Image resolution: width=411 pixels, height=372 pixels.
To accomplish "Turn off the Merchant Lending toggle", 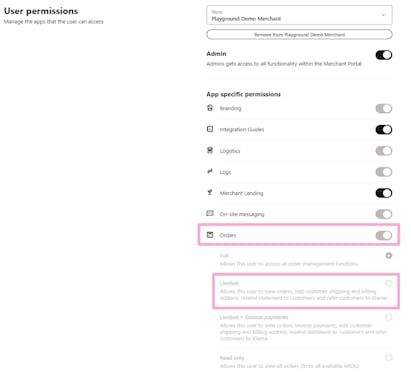I will (x=384, y=193).
